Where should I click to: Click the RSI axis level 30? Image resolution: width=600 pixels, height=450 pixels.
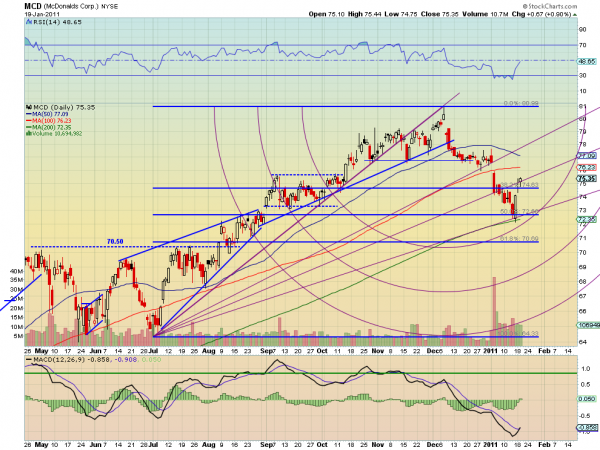(582, 75)
